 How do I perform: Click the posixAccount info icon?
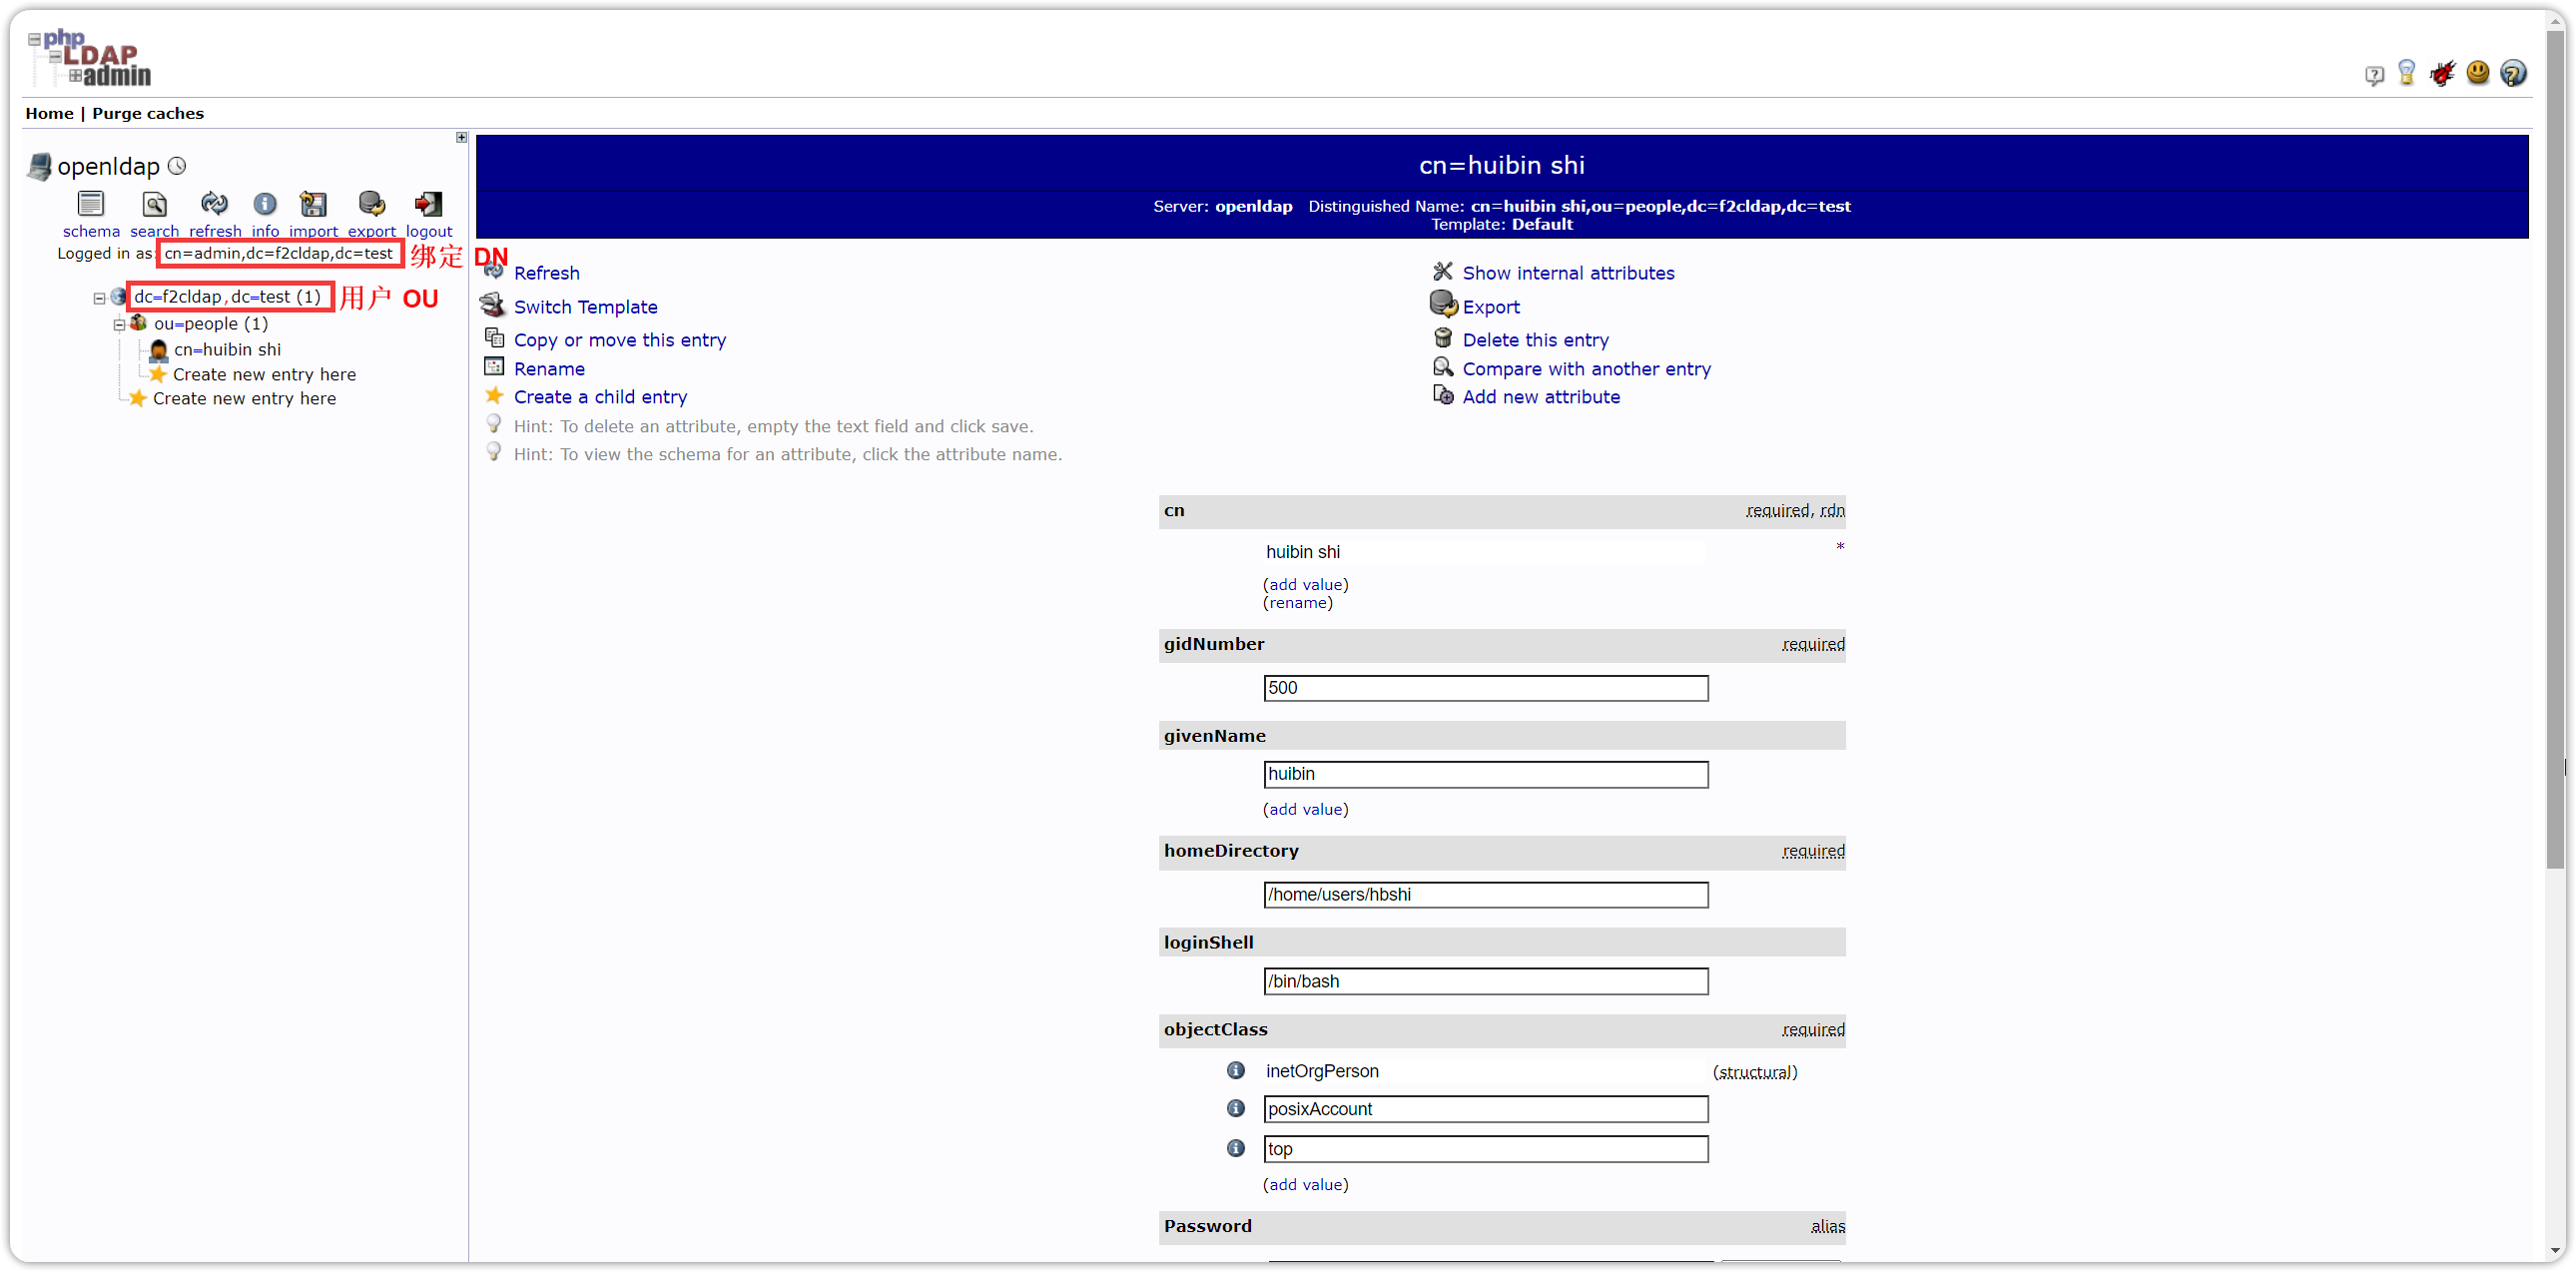(x=1236, y=1109)
